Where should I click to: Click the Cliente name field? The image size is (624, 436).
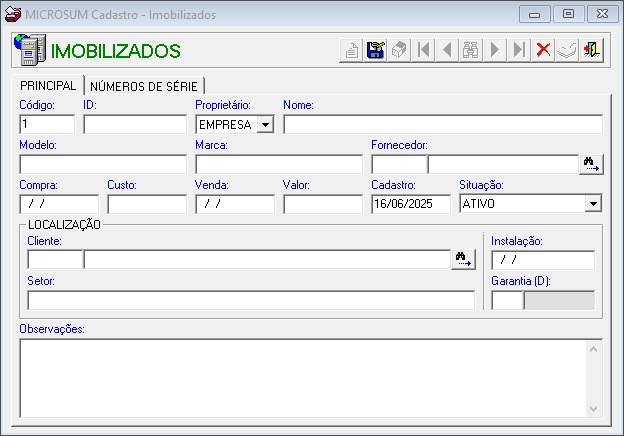pyautogui.click(x=267, y=260)
